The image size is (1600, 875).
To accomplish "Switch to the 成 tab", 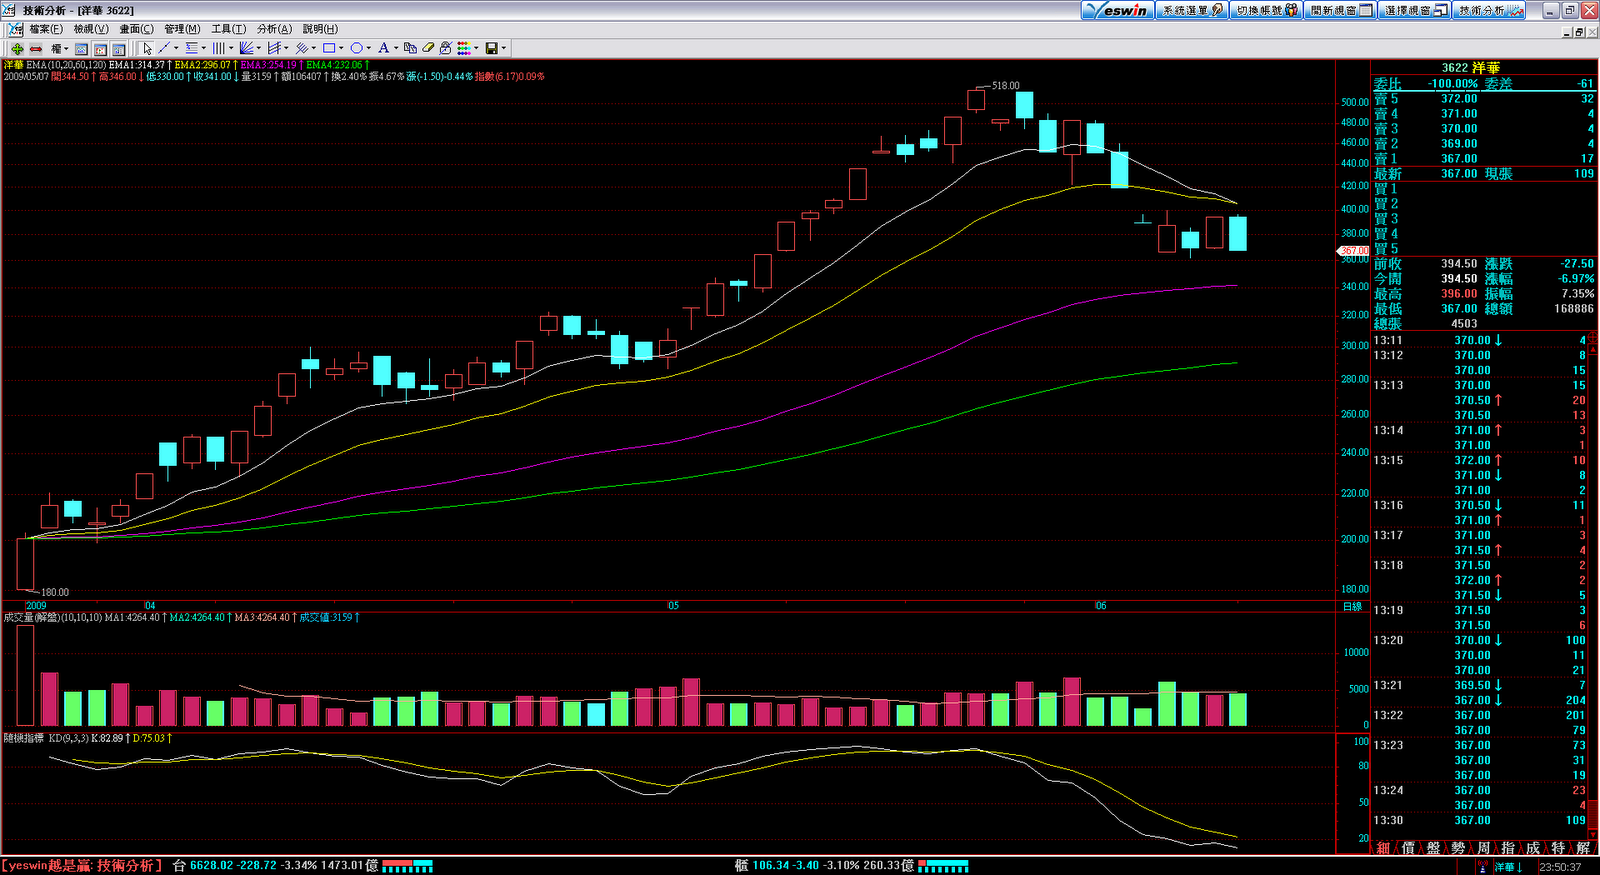I will point(1533,848).
